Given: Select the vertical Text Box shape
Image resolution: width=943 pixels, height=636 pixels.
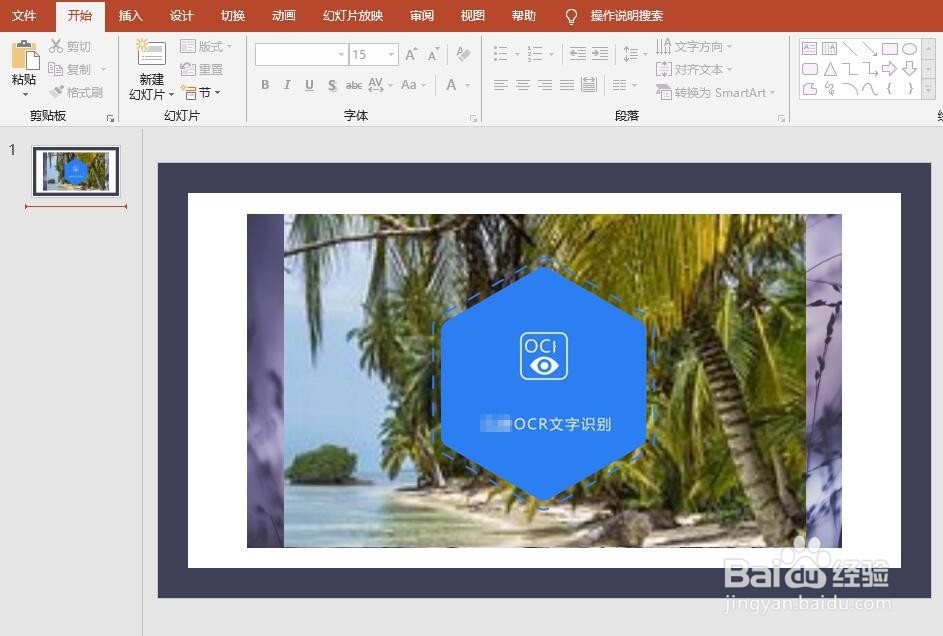Looking at the screenshot, I should (x=829, y=49).
